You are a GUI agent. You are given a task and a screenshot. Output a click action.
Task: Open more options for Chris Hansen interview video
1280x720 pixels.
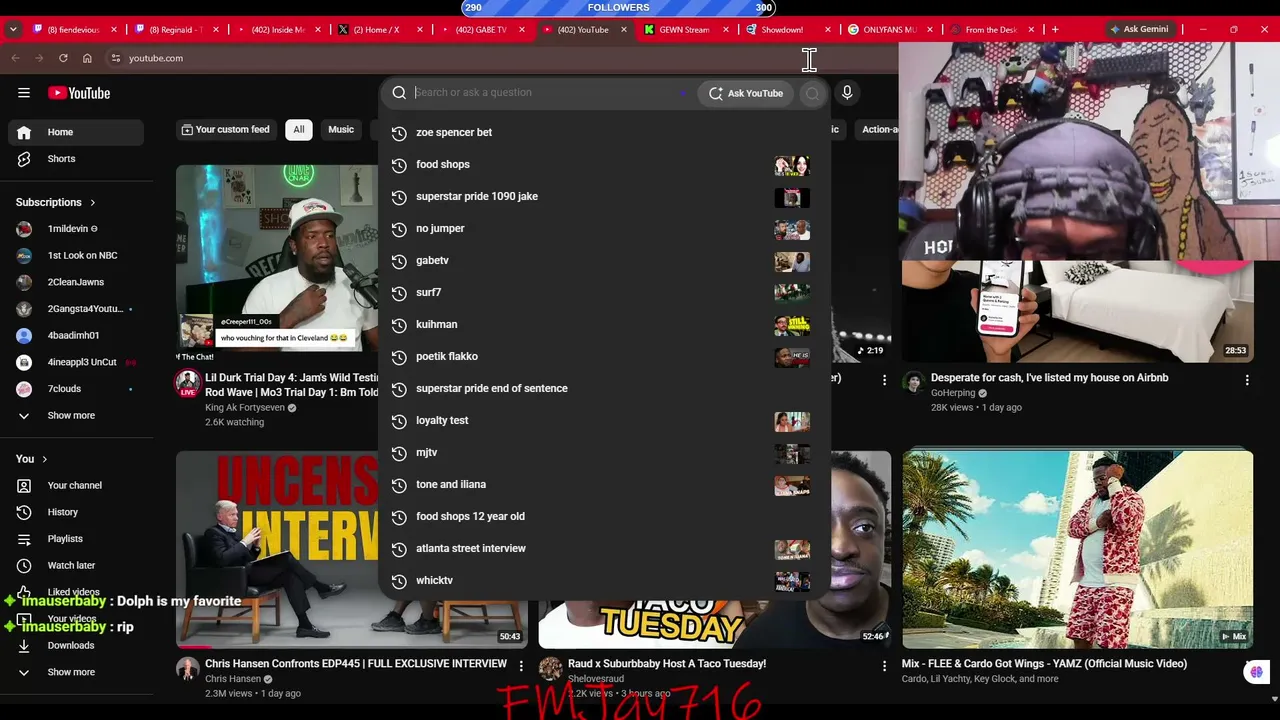click(x=521, y=665)
